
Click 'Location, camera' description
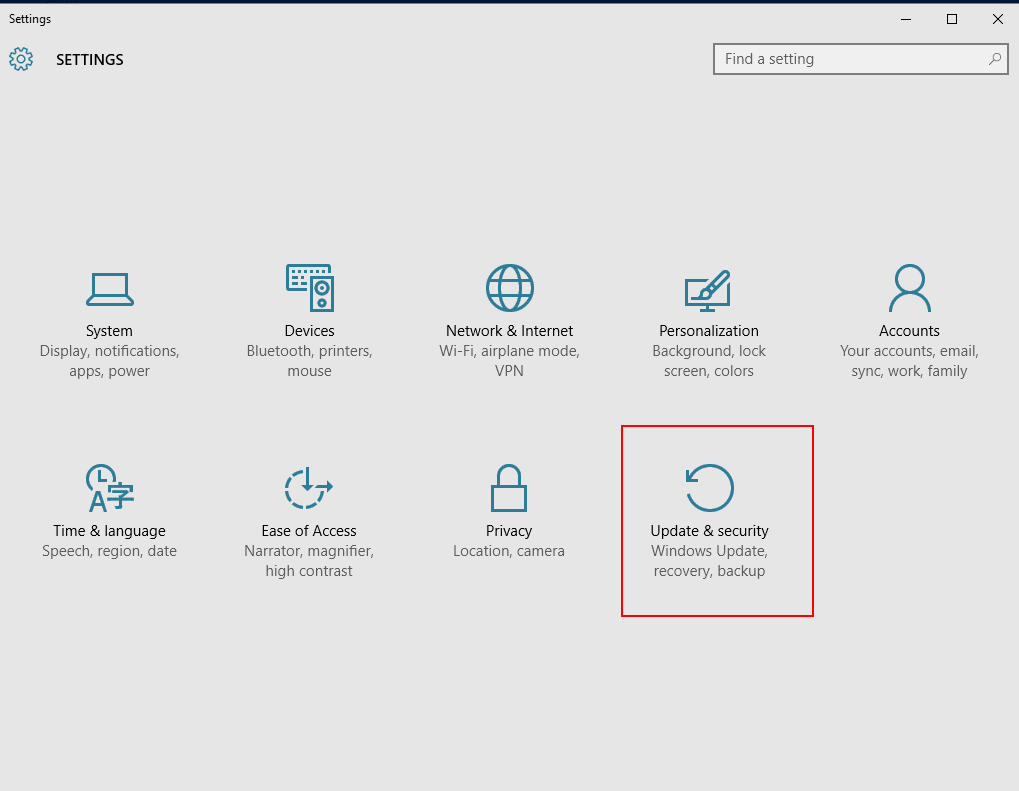(x=509, y=551)
